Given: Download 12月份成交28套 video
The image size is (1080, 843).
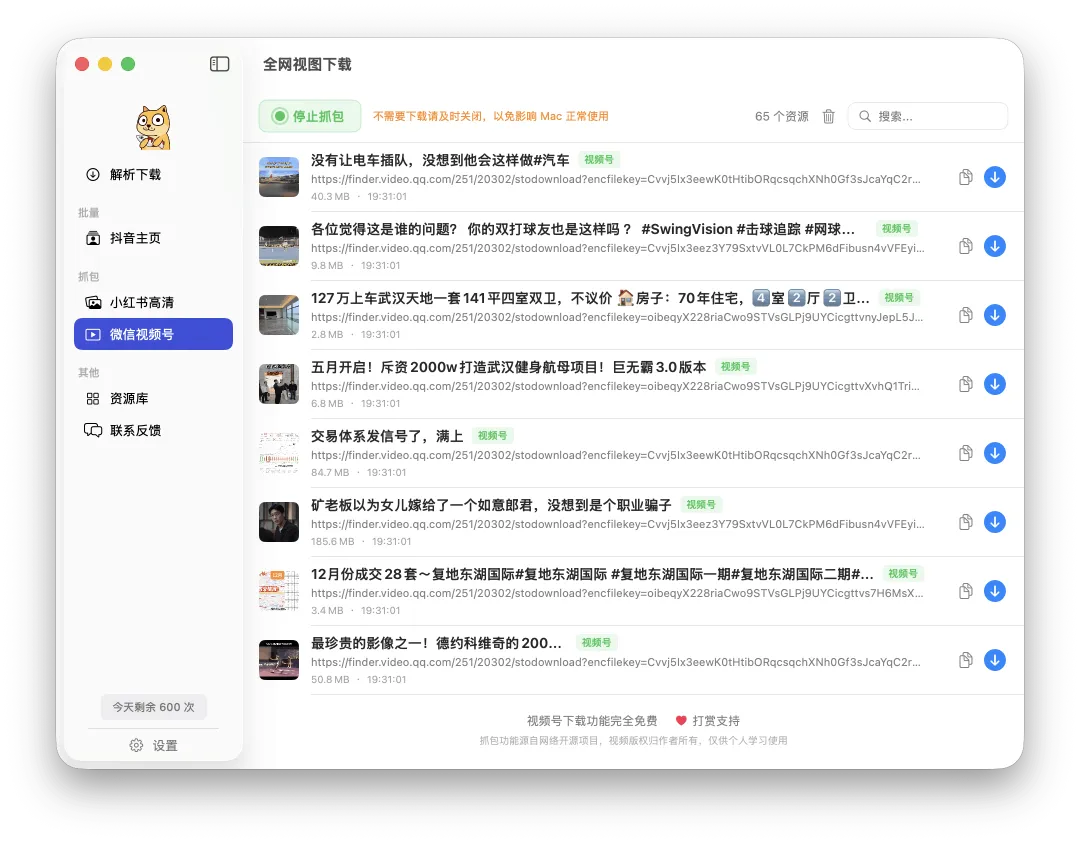Looking at the screenshot, I should click(x=995, y=591).
